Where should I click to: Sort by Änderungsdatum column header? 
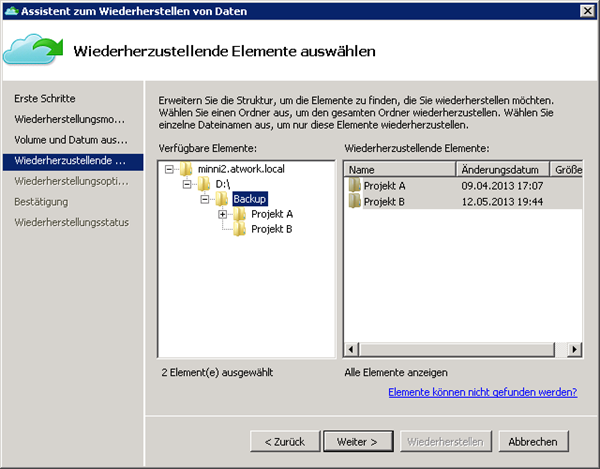[x=502, y=169]
